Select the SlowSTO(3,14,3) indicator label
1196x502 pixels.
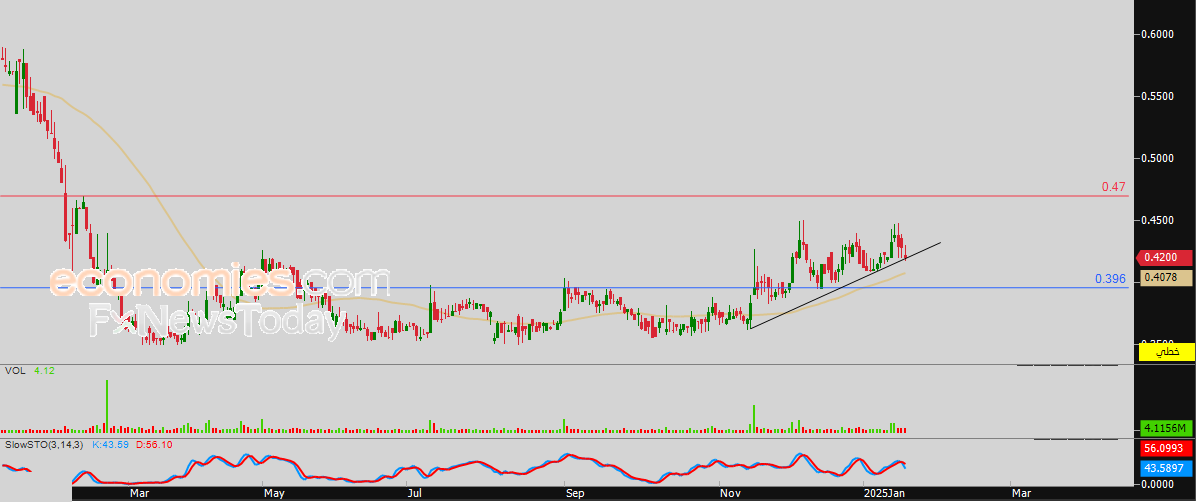pos(43,444)
